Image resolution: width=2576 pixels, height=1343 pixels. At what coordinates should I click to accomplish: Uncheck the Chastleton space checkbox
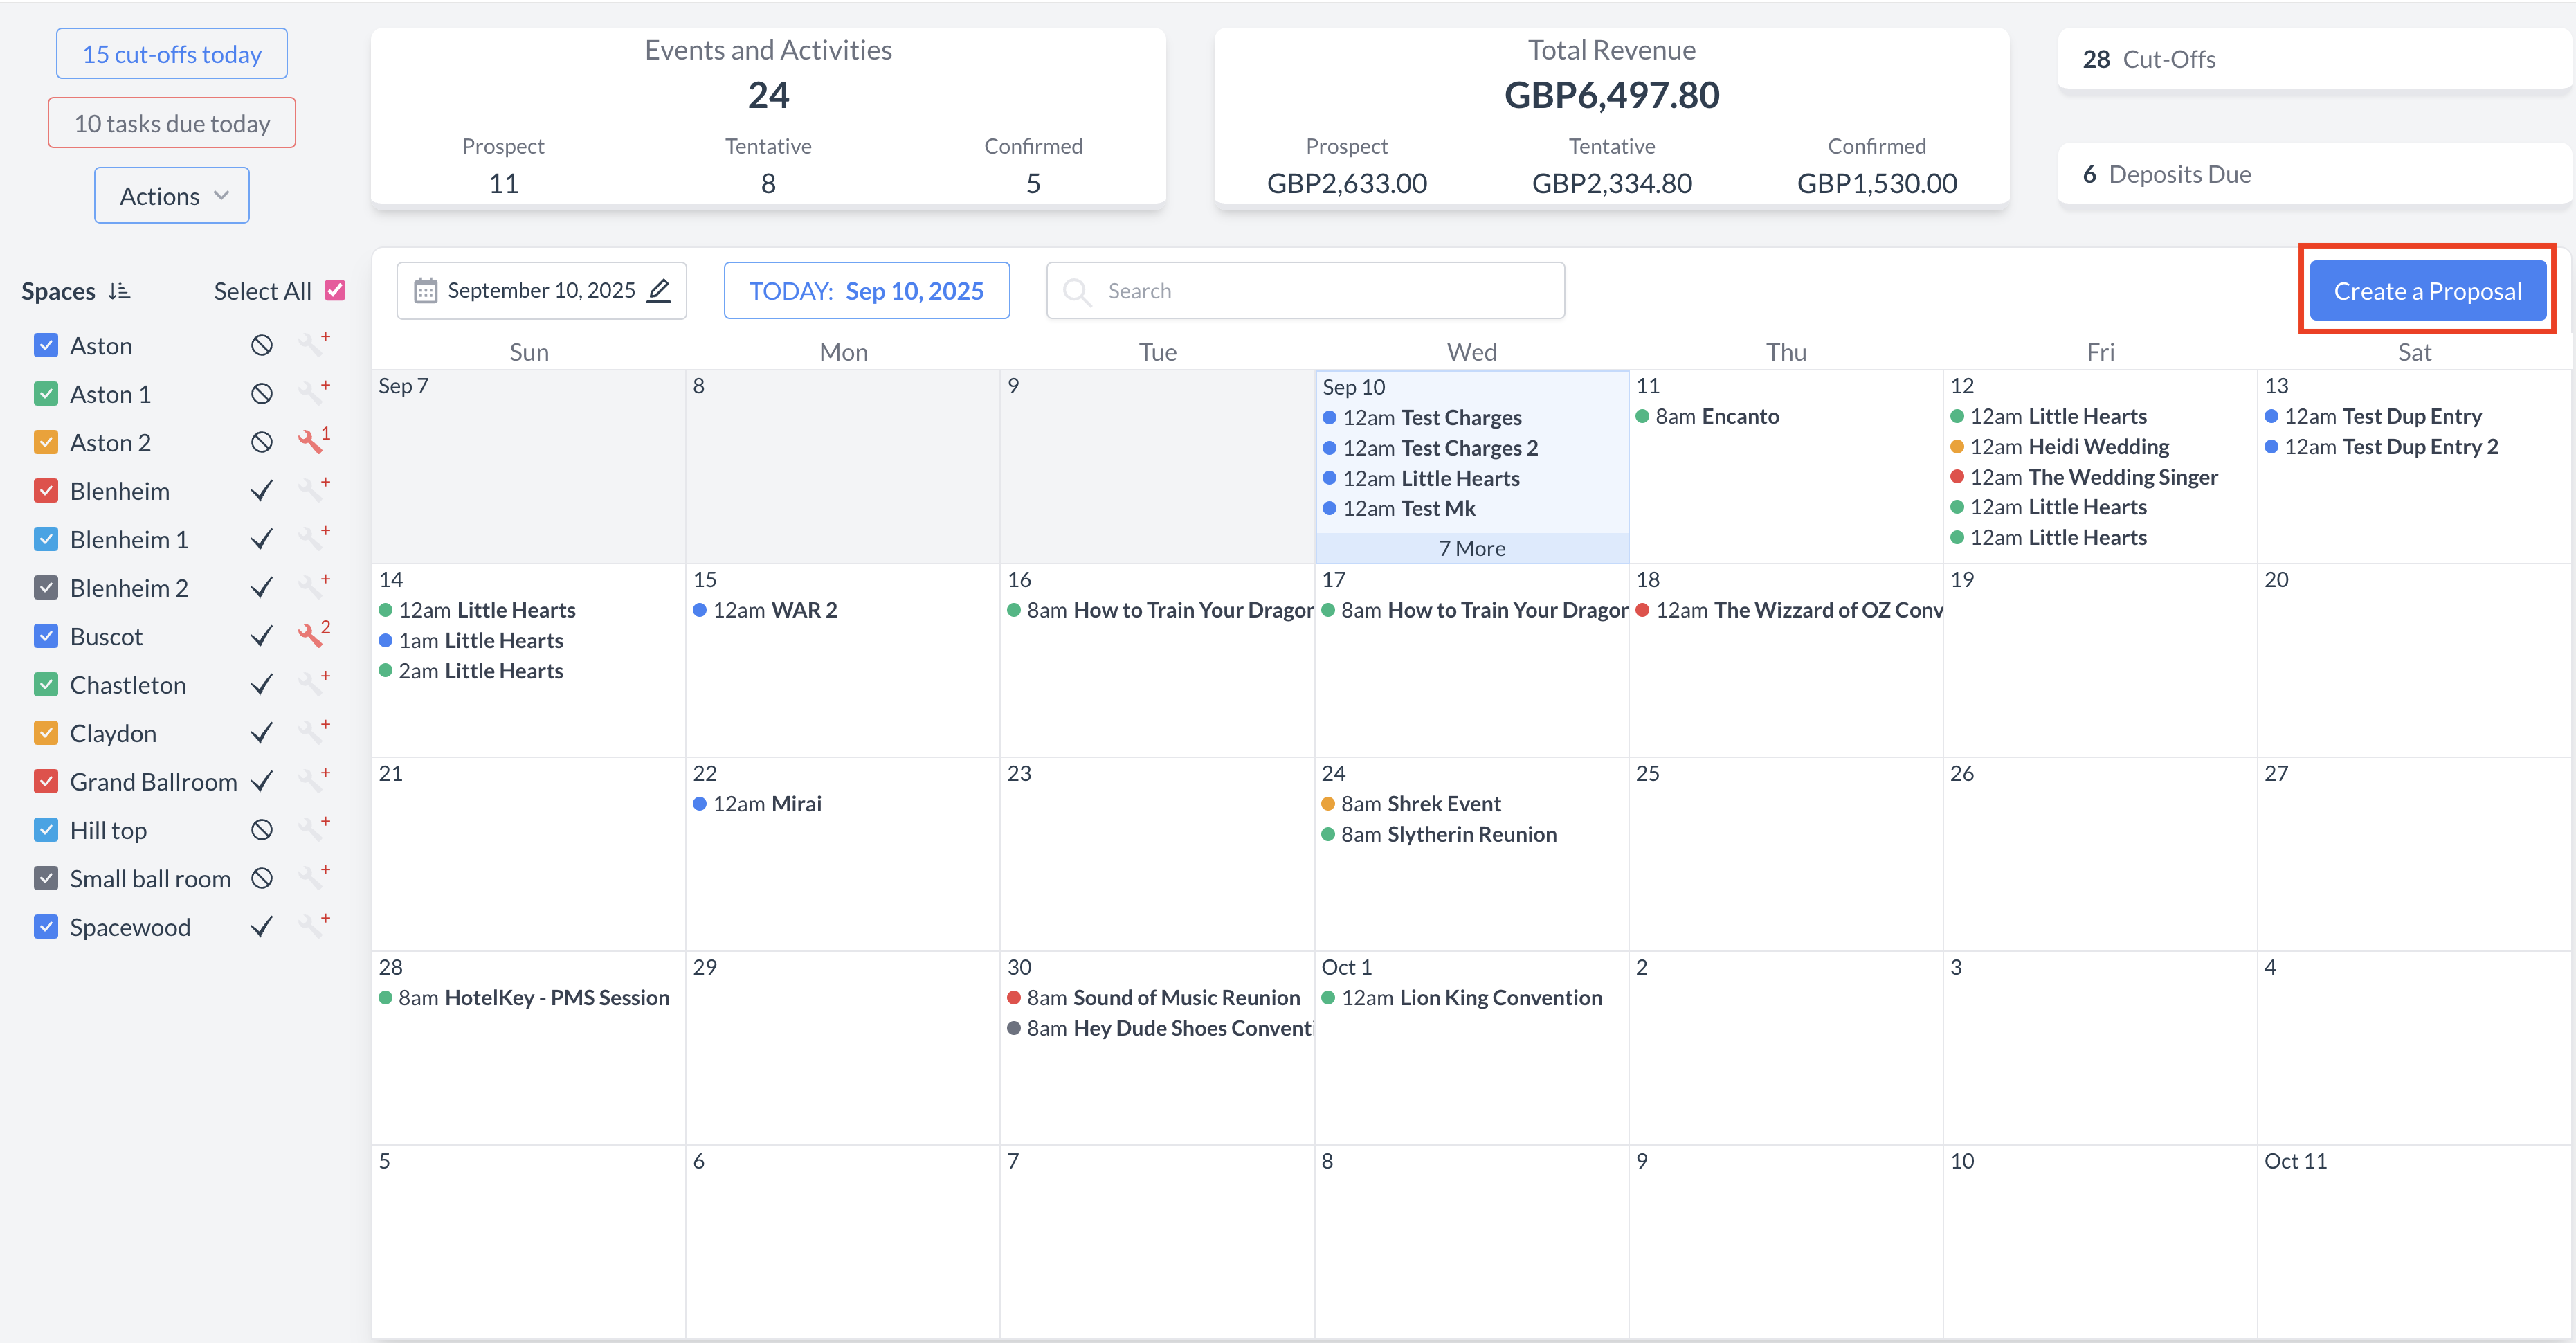pos(46,685)
